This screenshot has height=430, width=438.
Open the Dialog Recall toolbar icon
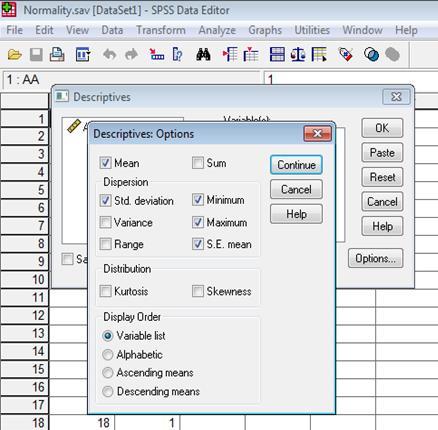click(x=83, y=54)
